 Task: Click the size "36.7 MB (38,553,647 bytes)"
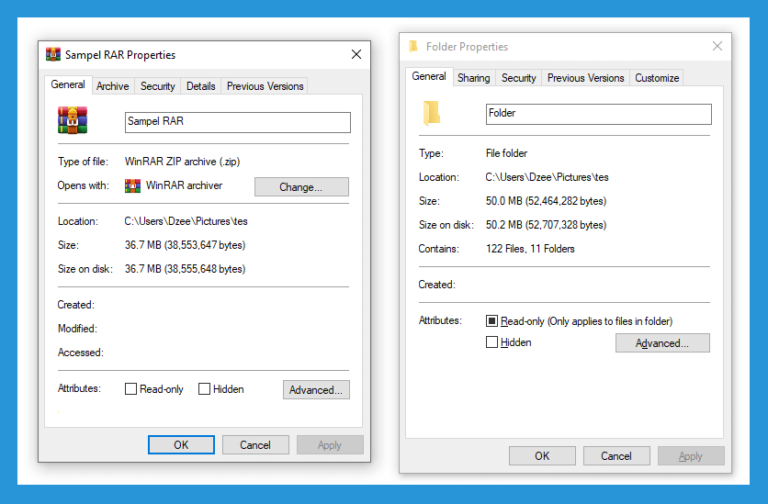coord(185,245)
